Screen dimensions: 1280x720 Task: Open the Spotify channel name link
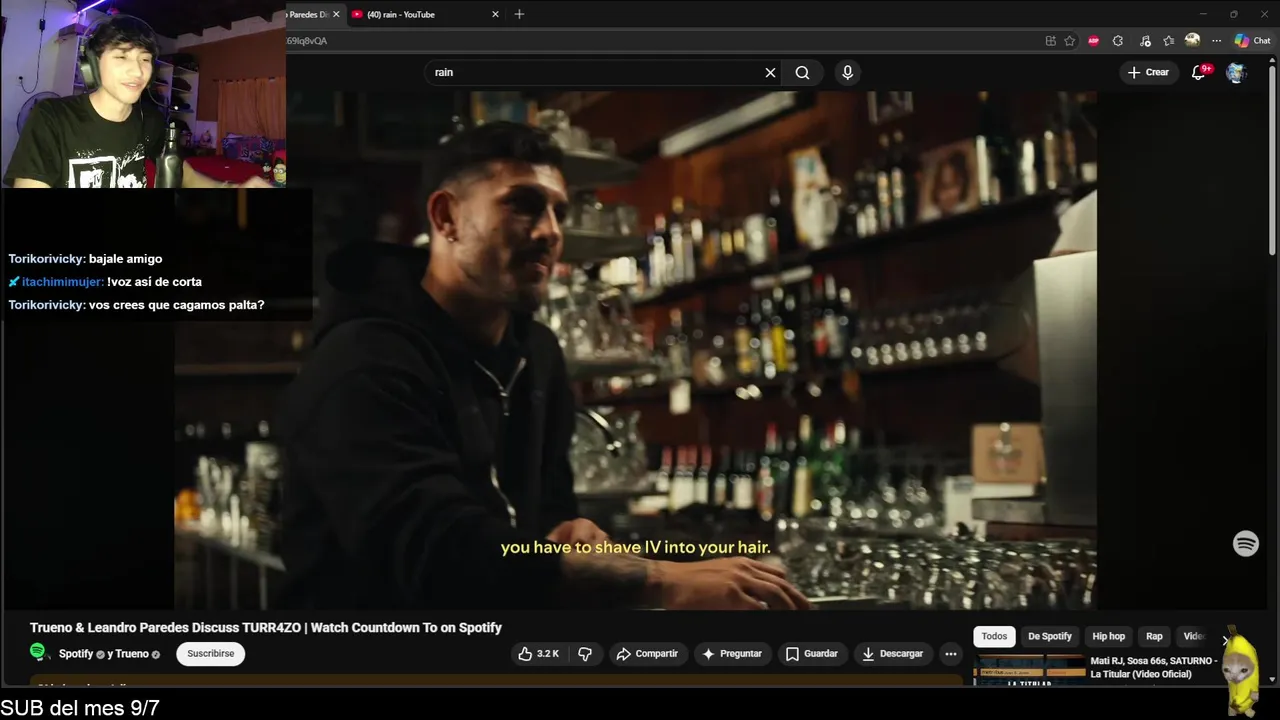pos(76,654)
